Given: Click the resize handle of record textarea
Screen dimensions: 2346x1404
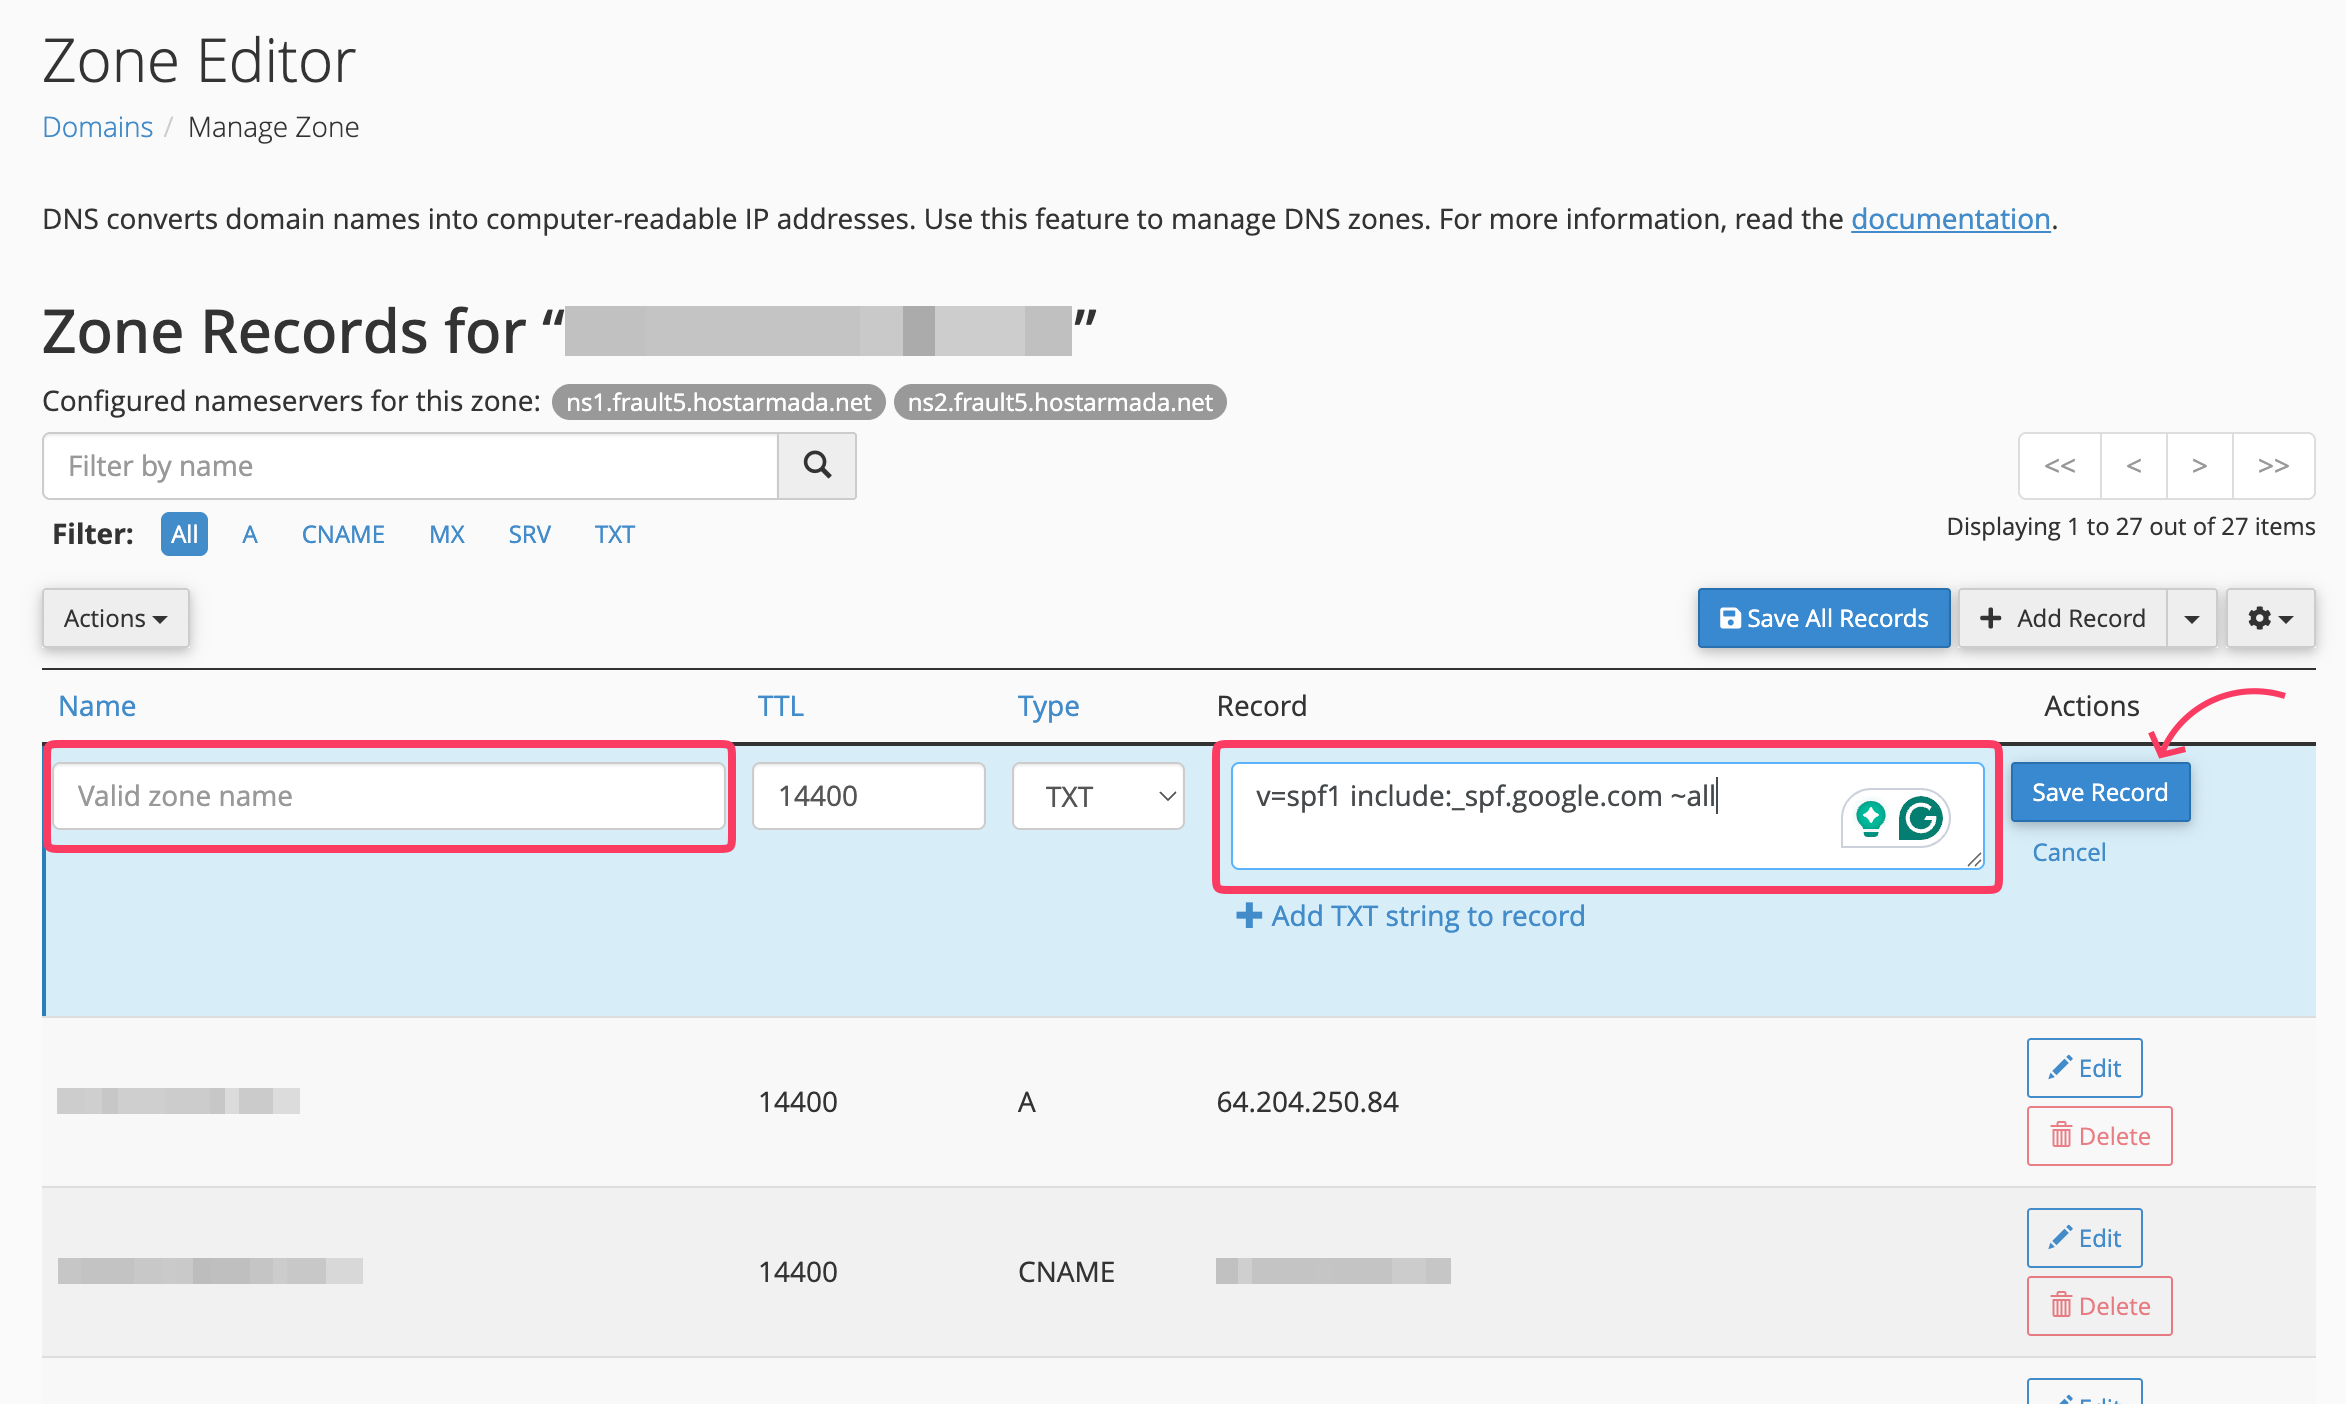Looking at the screenshot, I should (x=1974, y=859).
